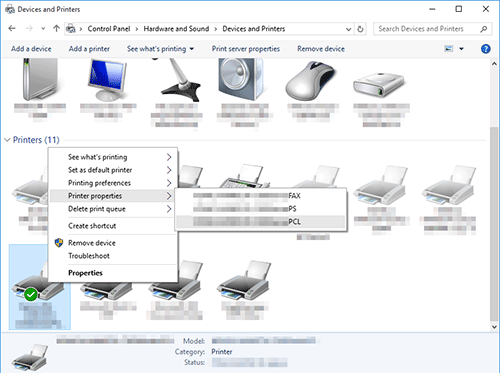The width and height of the screenshot is (500, 373).
Task: Click the vertical scrollbar thumb
Action: tap(494, 223)
